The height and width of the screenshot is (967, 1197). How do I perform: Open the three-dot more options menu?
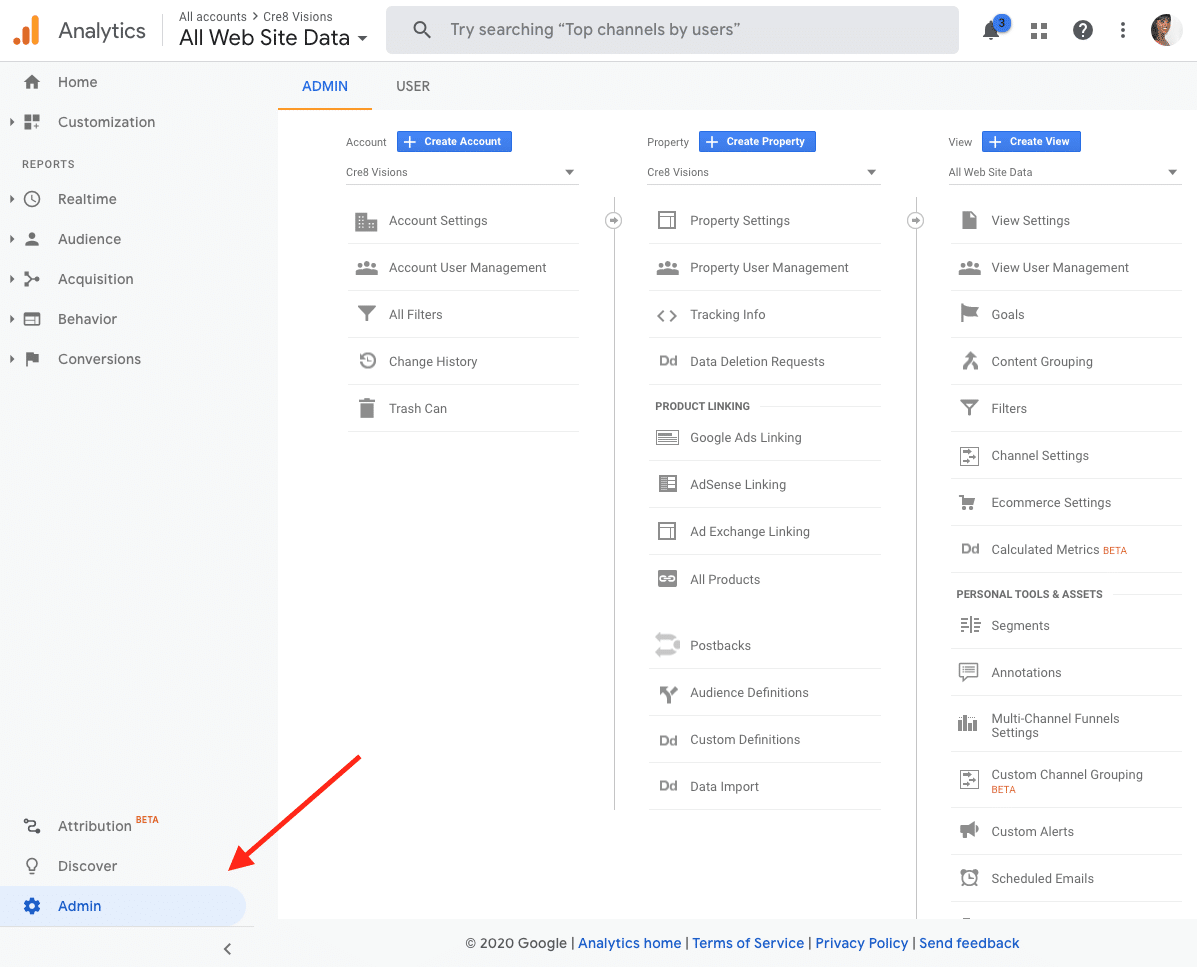click(x=1122, y=30)
